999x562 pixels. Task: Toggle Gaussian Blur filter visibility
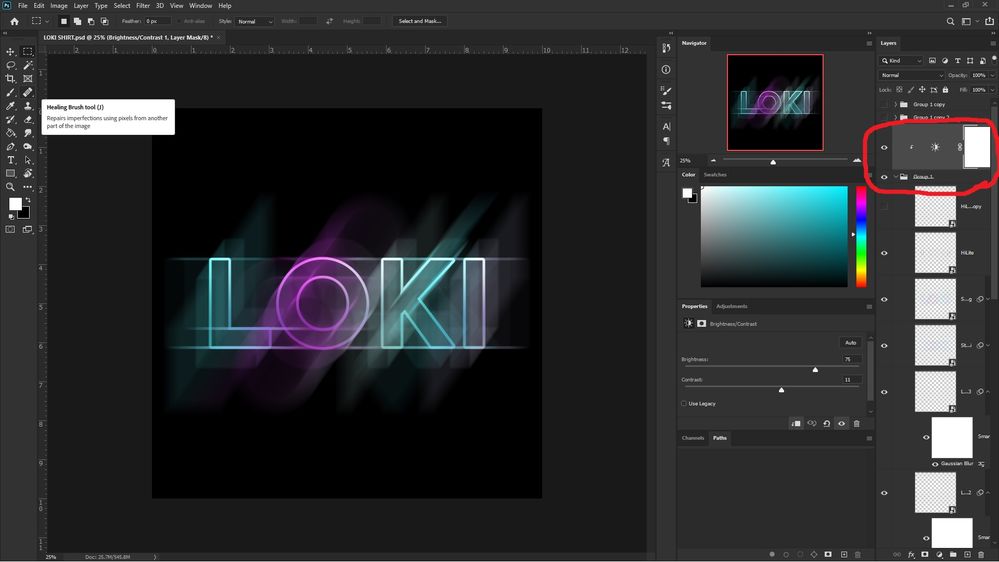tap(935, 464)
